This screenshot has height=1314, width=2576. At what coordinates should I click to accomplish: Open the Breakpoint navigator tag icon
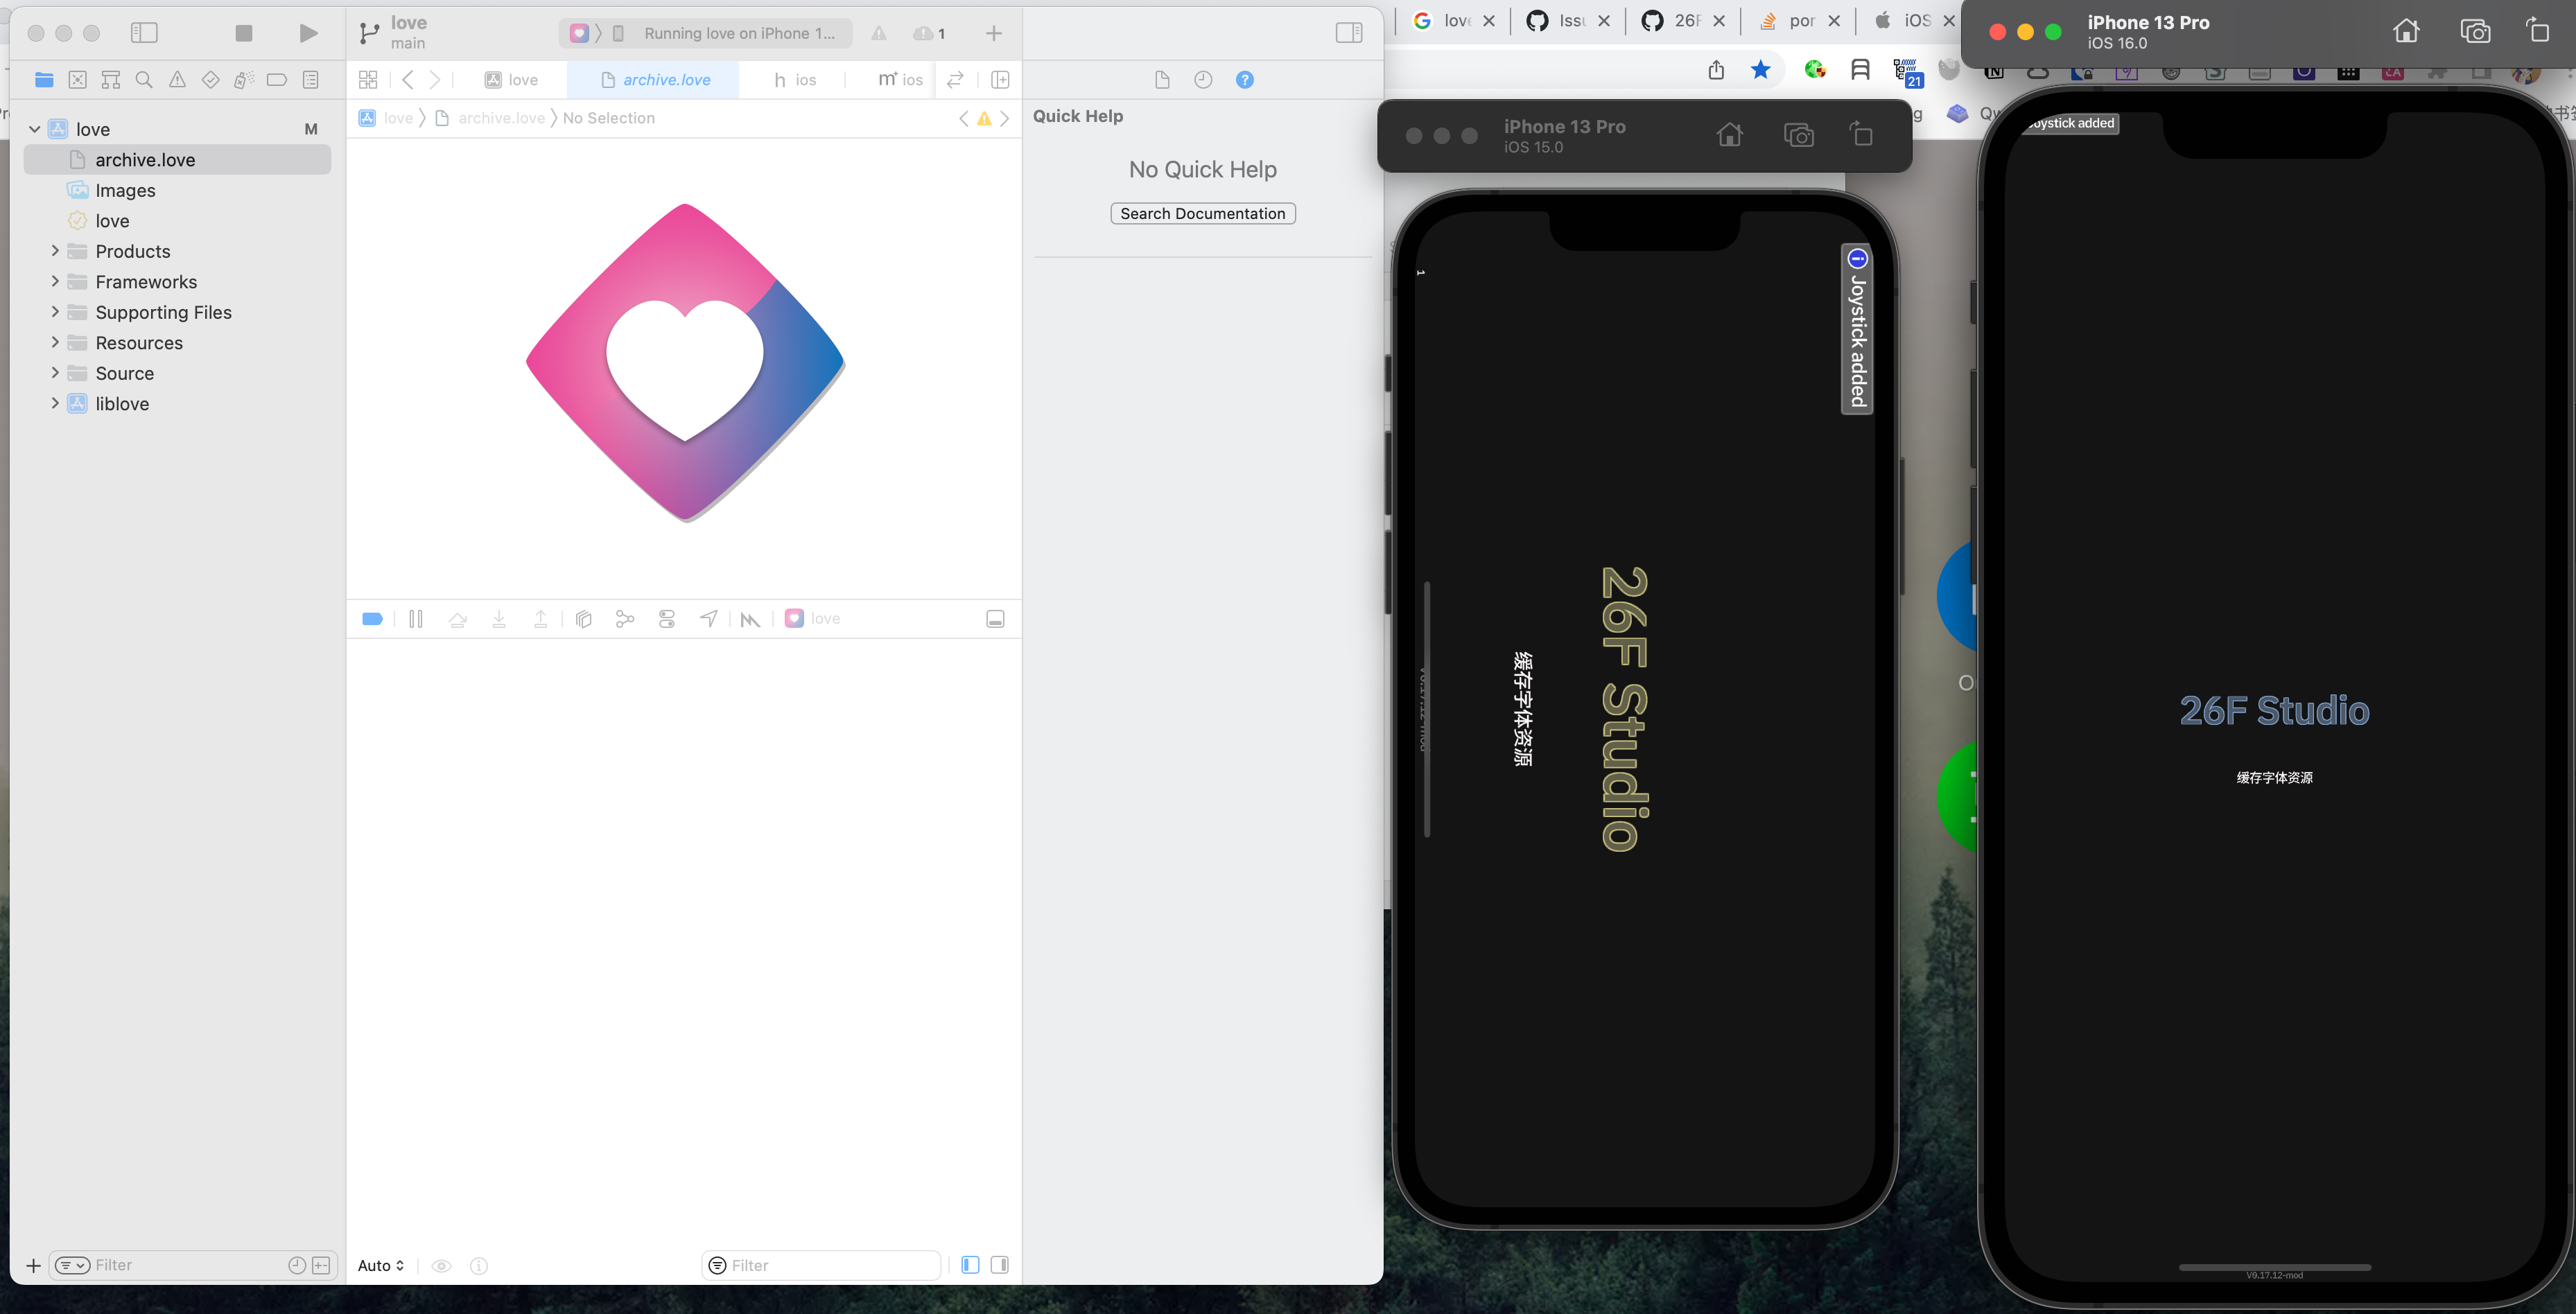click(276, 79)
